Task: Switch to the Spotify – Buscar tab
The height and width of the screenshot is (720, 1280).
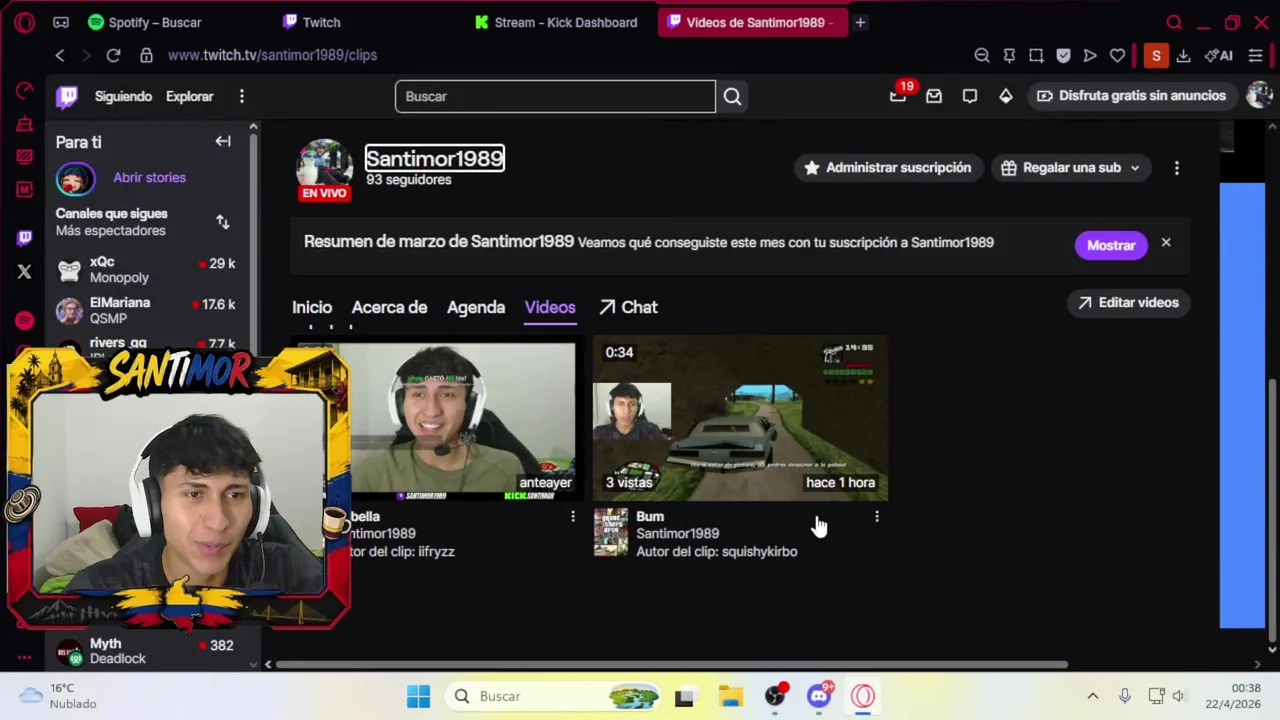Action: point(145,22)
